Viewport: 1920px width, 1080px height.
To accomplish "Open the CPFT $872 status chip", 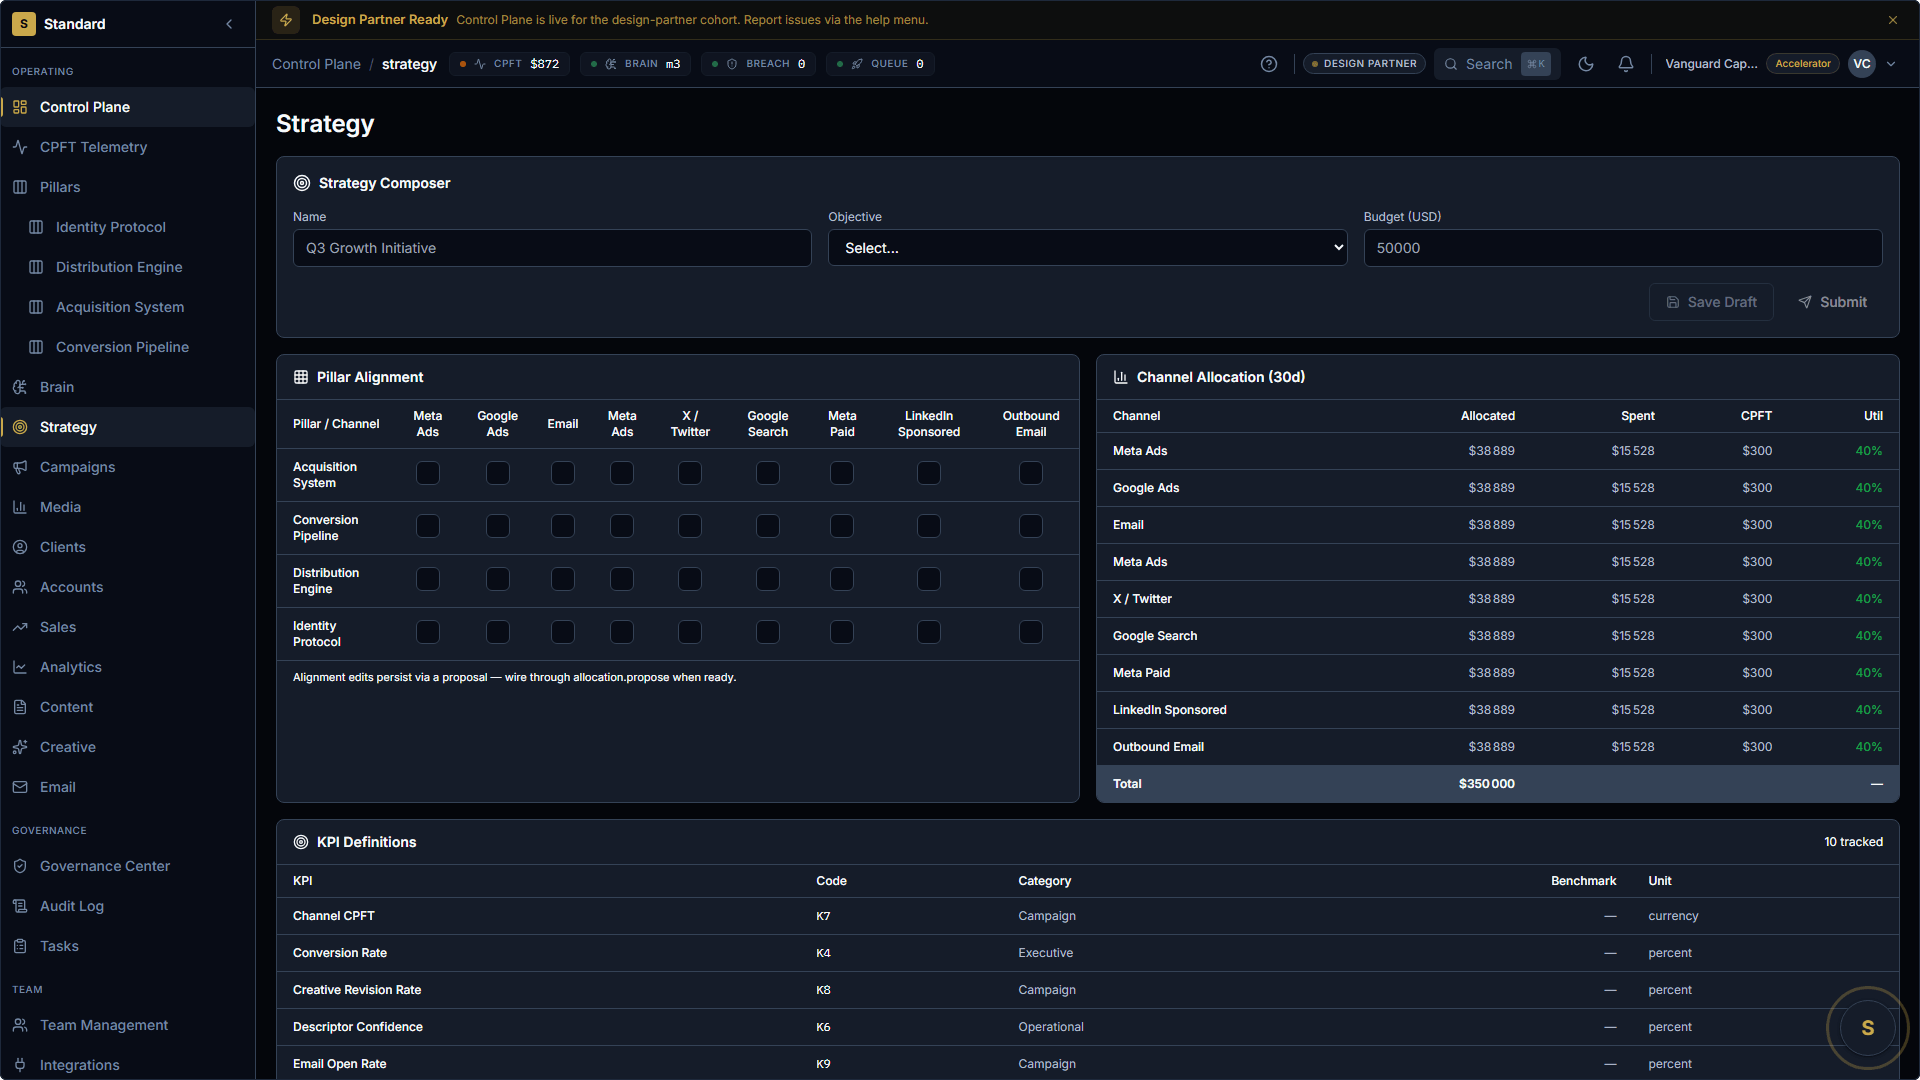I will point(510,64).
